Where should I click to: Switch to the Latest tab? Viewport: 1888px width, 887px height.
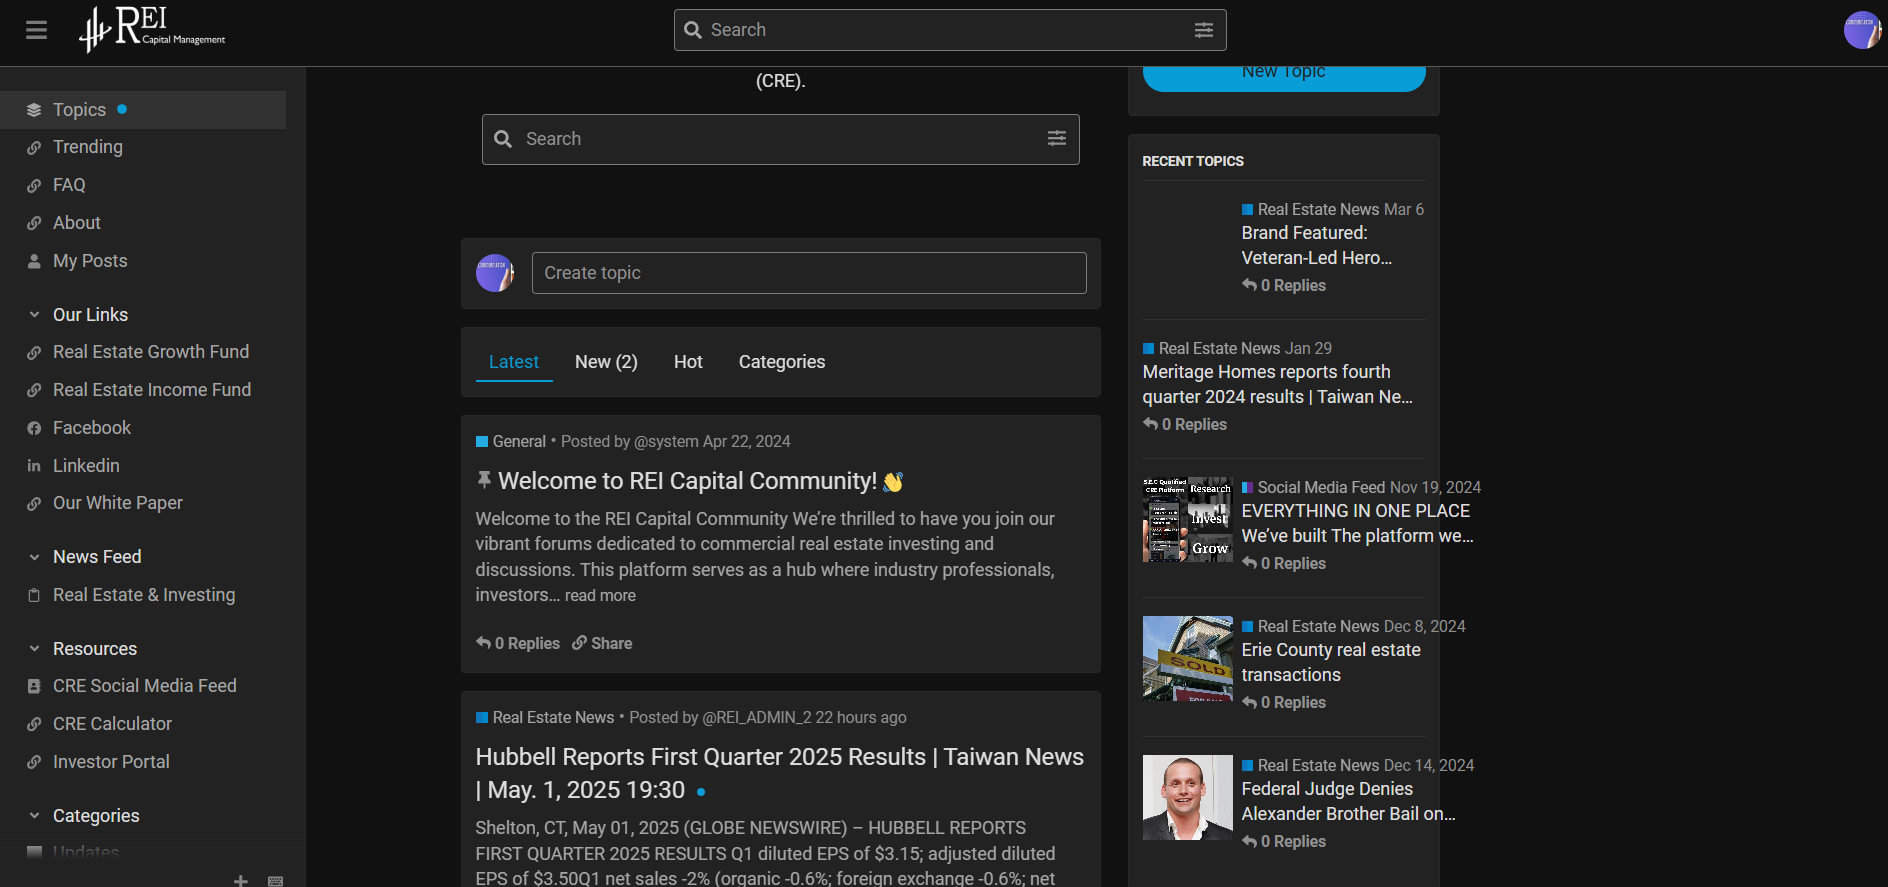click(x=514, y=362)
